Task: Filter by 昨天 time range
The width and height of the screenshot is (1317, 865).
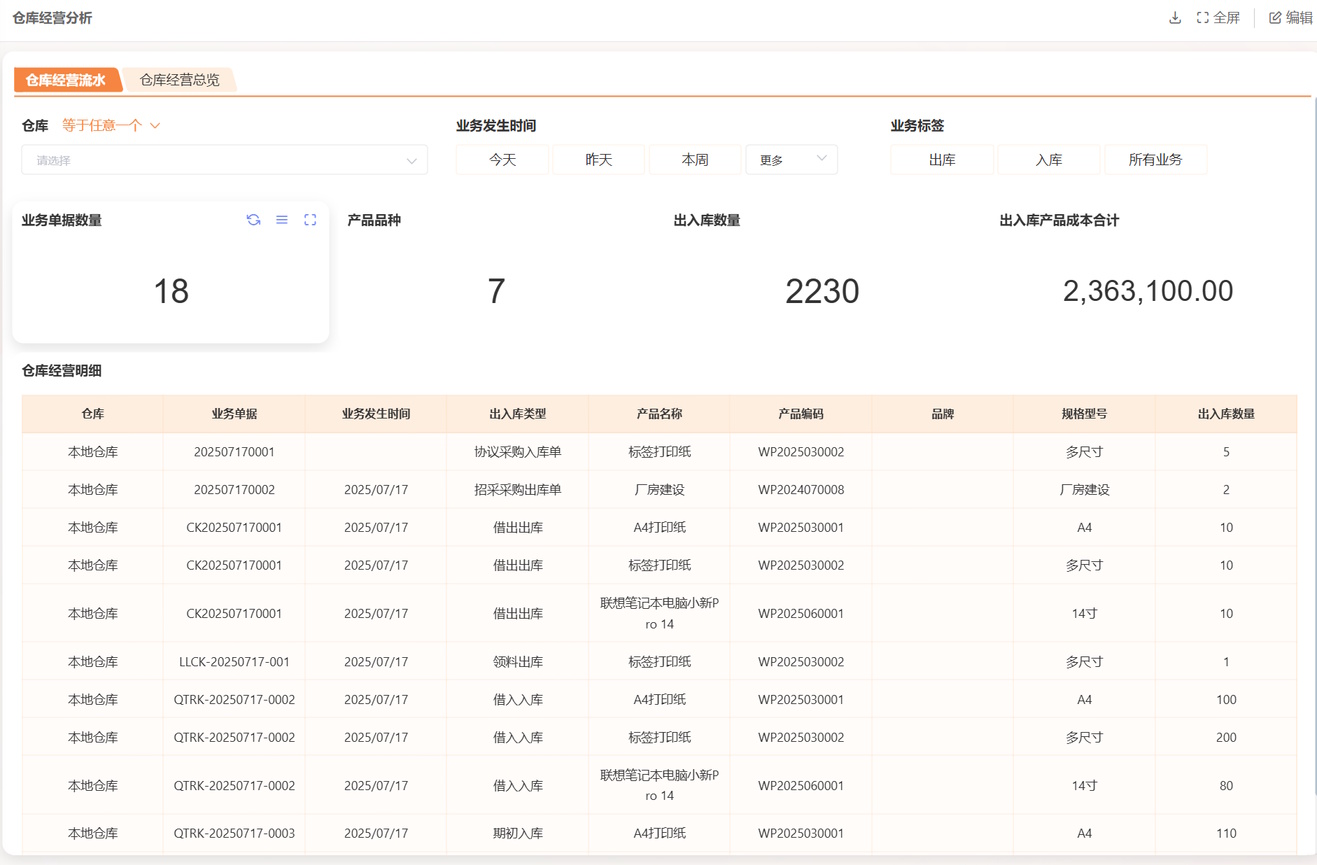Action: pos(598,160)
